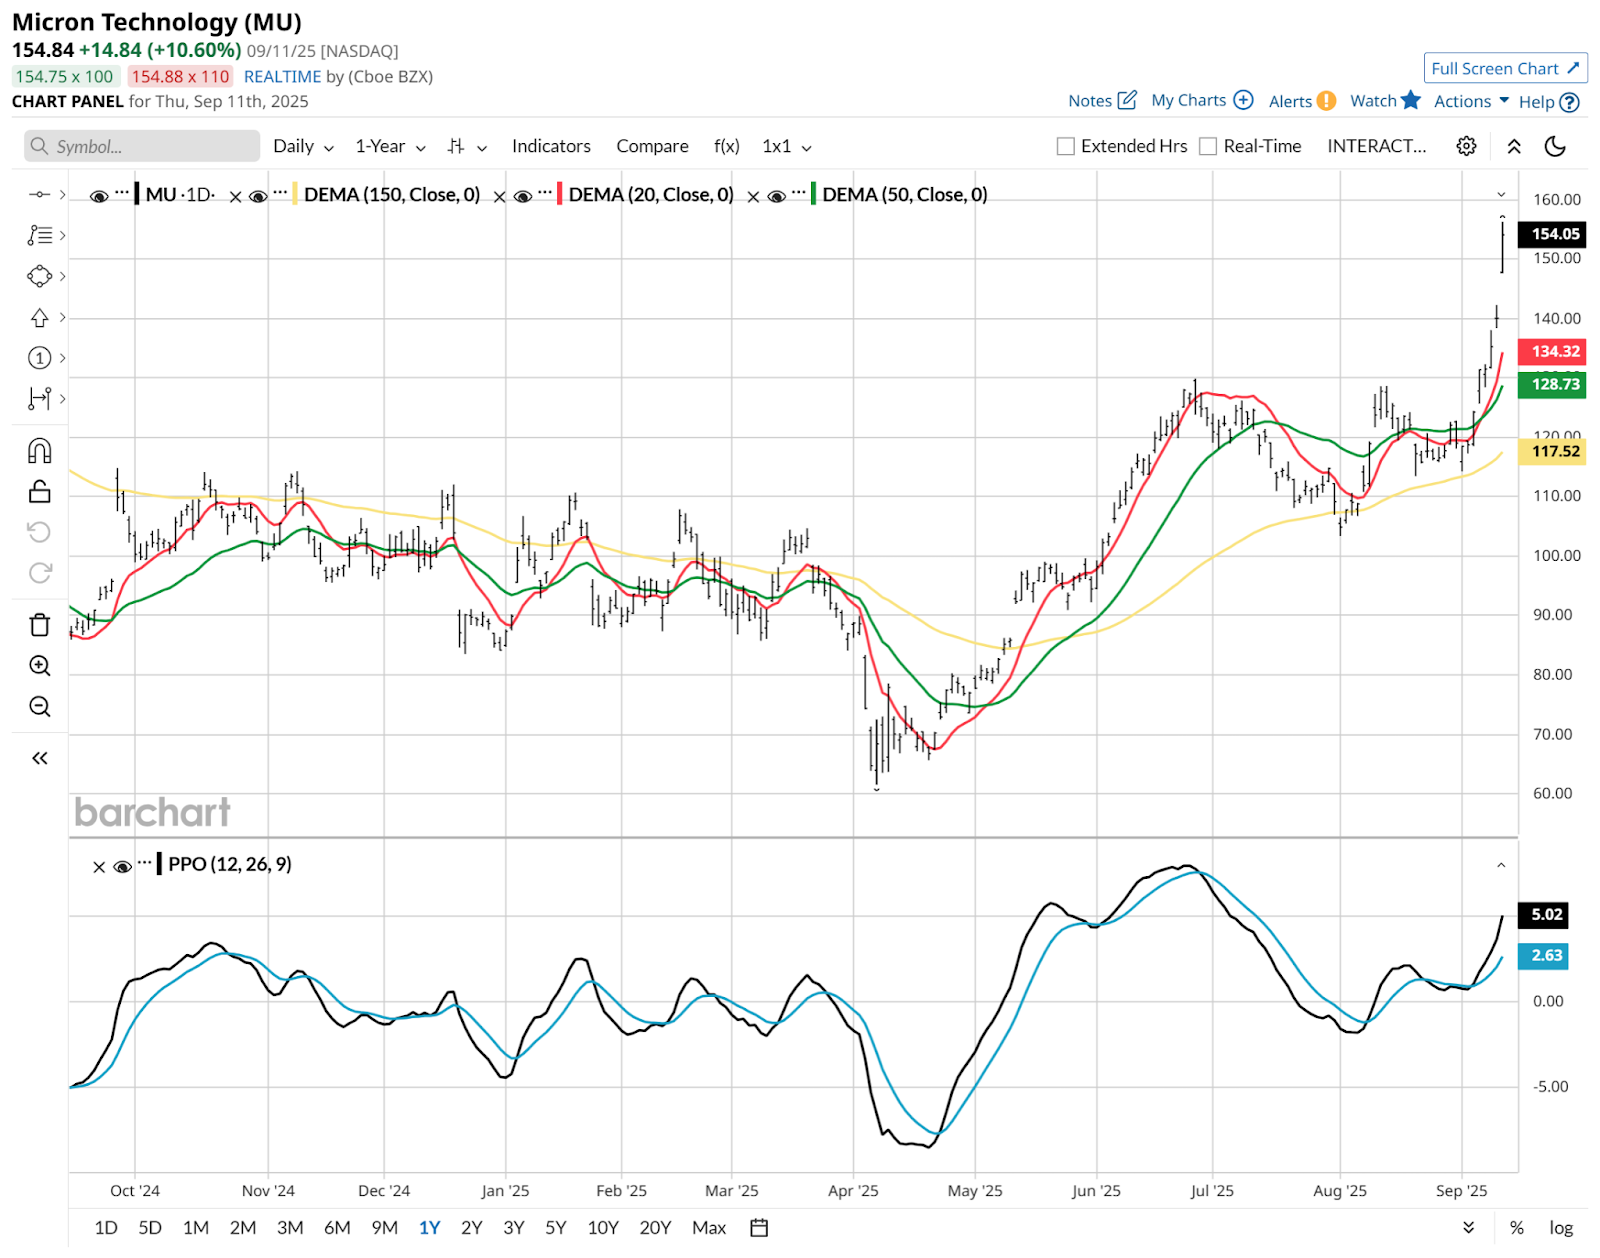Select the measure range tool
The height and width of the screenshot is (1258, 1600).
[x=39, y=399]
